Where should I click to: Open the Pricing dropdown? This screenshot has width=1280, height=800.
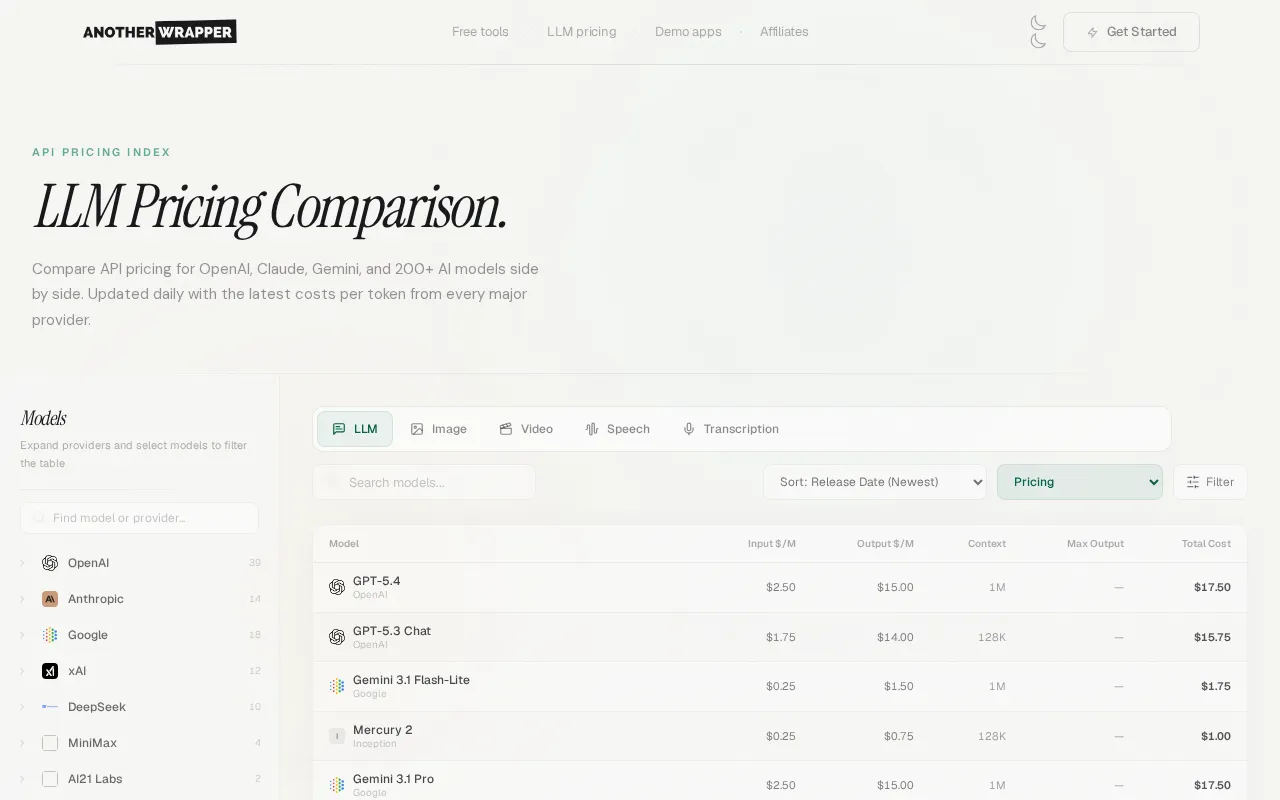pos(1080,482)
